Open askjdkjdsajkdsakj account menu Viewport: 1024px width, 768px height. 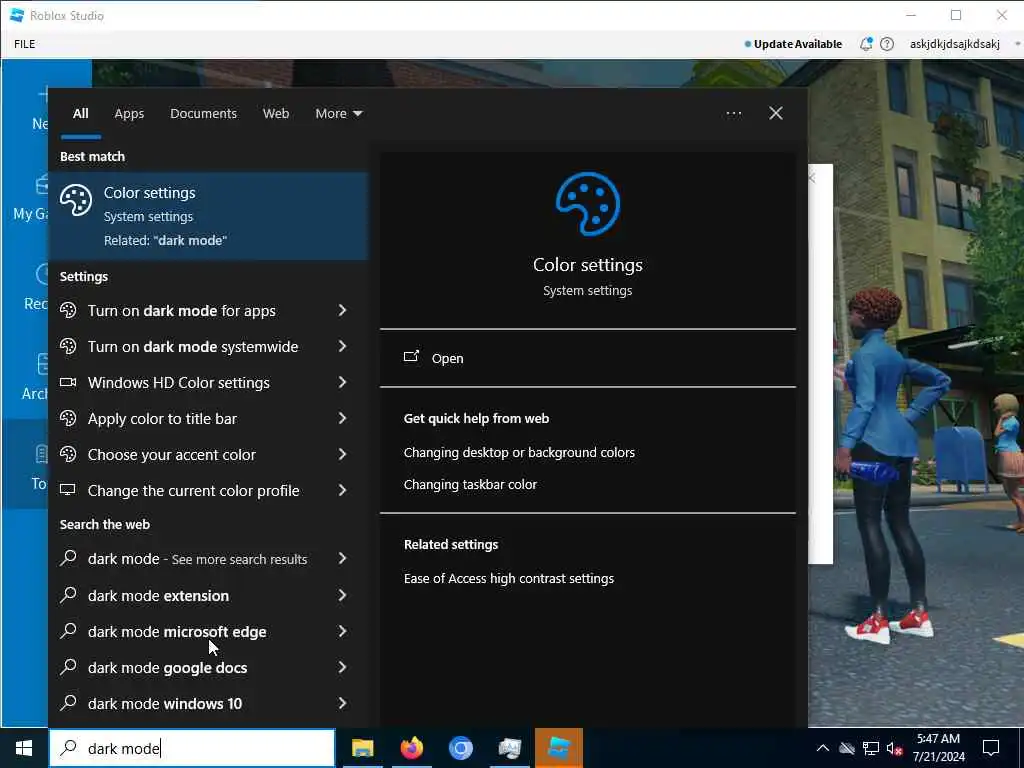pyautogui.click(x=955, y=44)
